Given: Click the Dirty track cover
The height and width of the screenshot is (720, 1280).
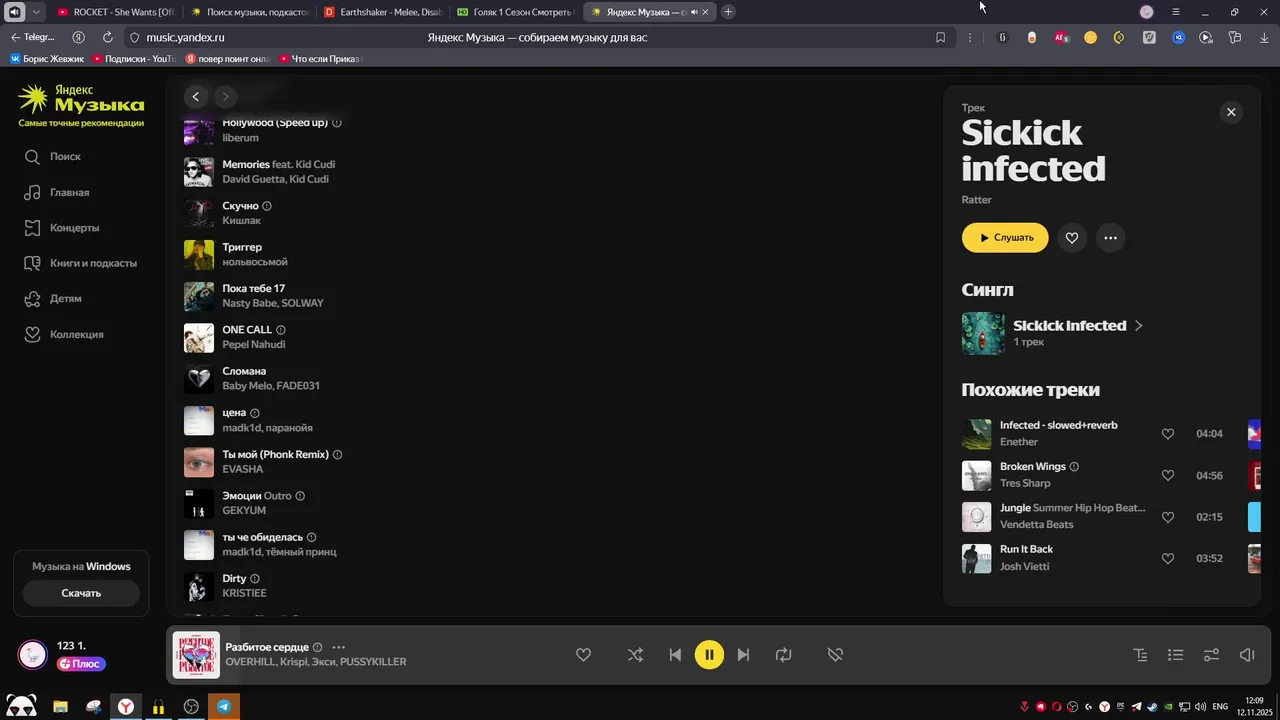Looking at the screenshot, I should tap(199, 586).
